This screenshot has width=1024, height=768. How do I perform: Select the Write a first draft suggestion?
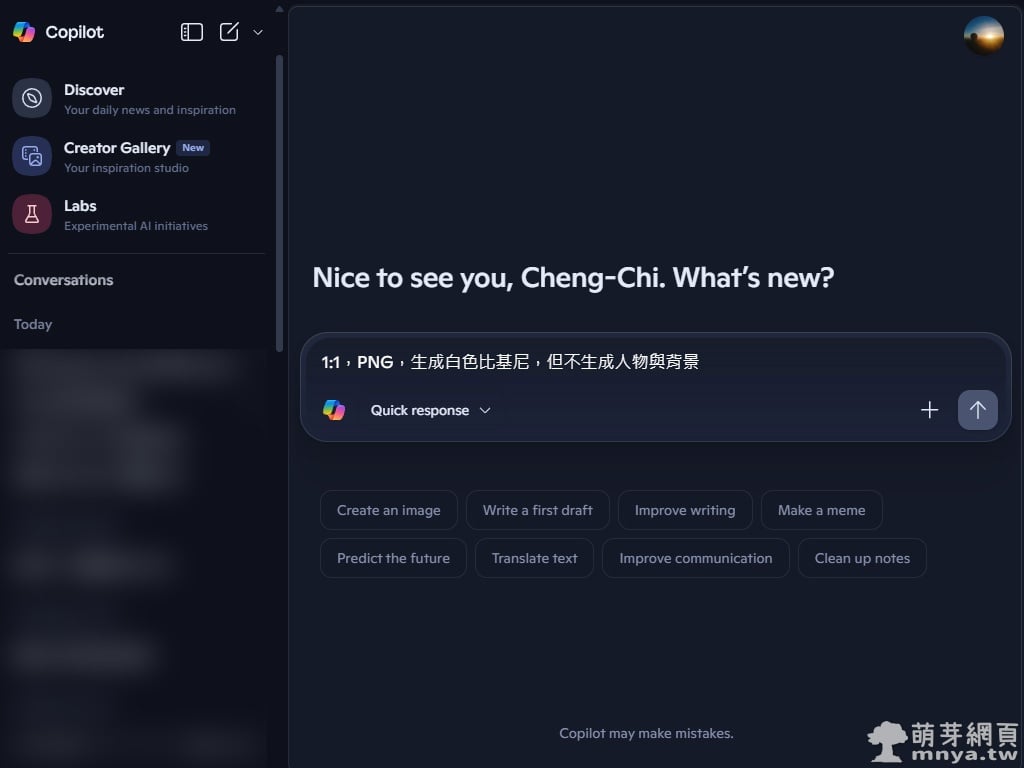(x=537, y=510)
